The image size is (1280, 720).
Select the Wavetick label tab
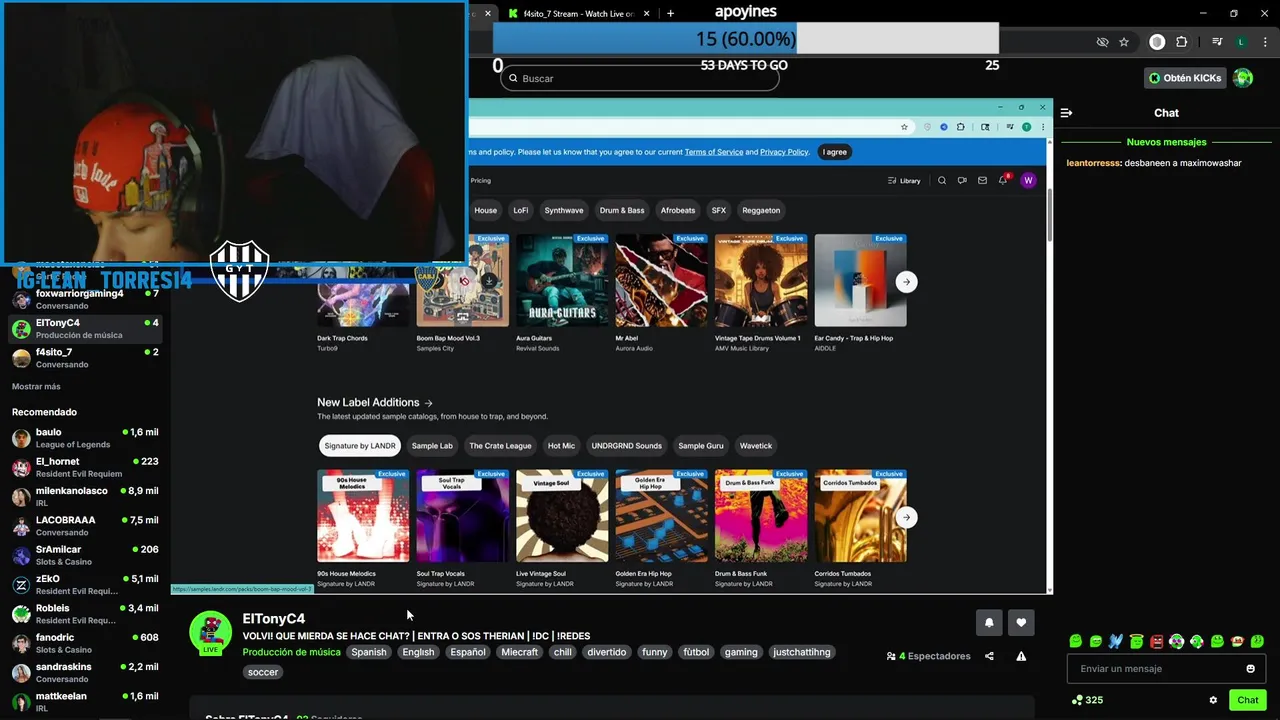click(x=756, y=446)
